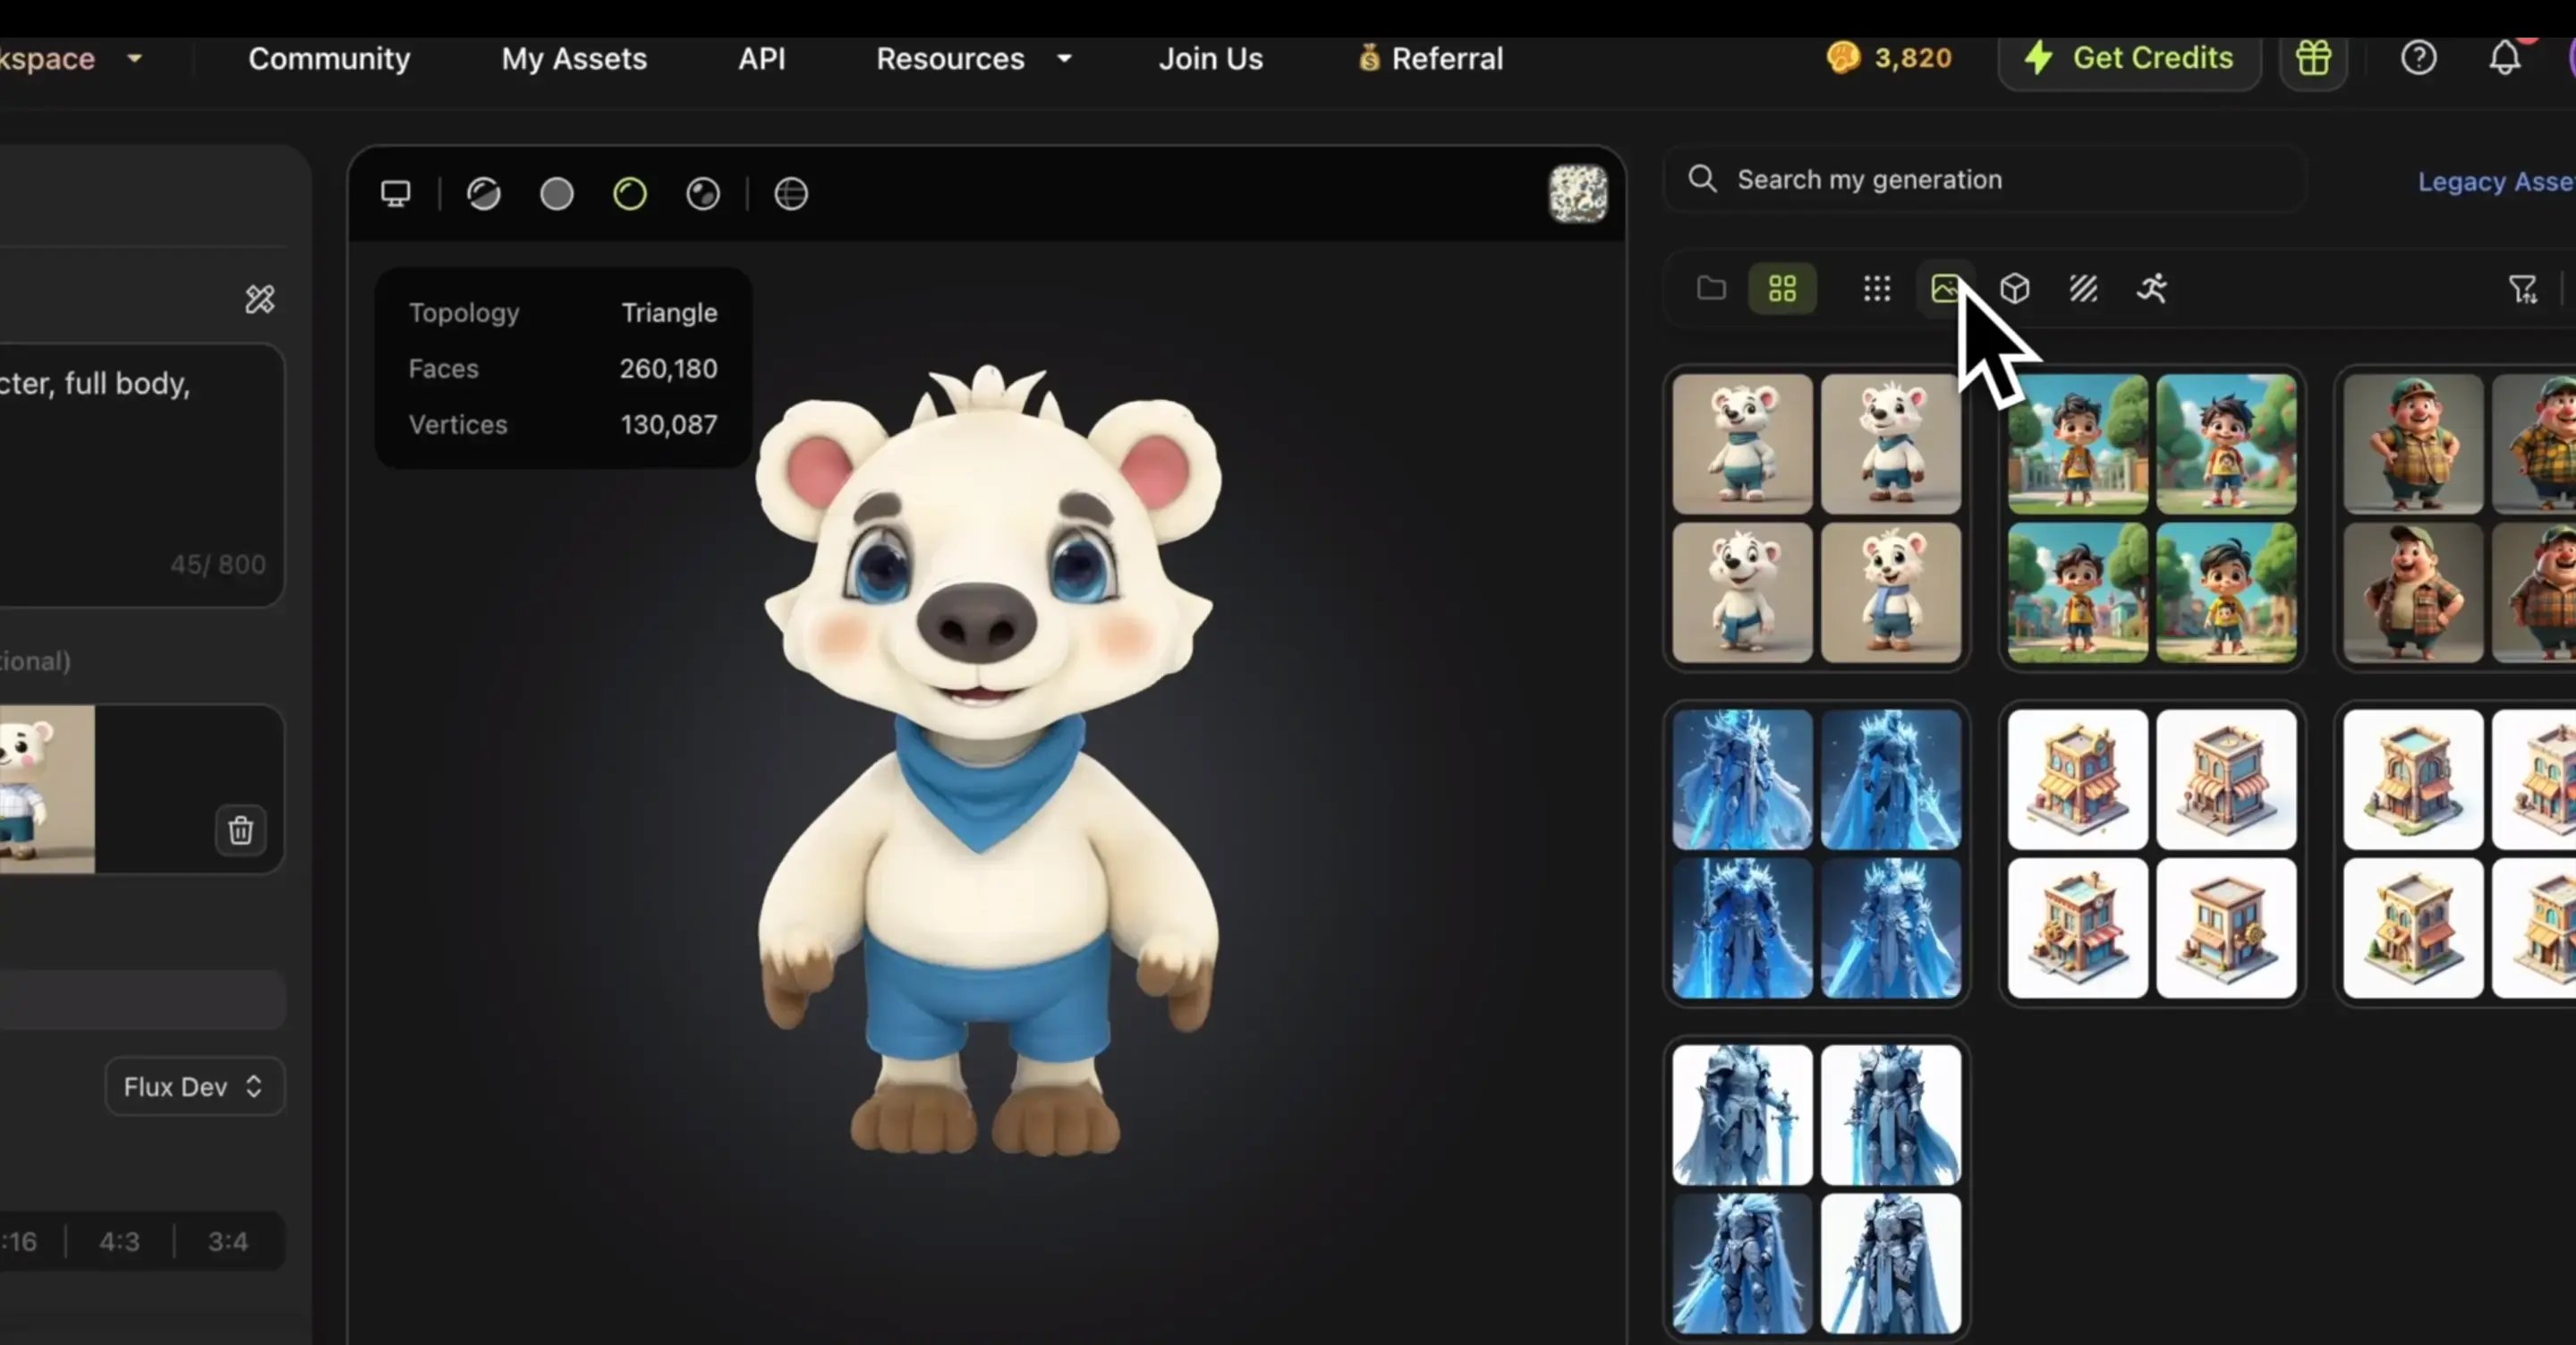2576x1345 pixels.
Task: Filter generations by animation running figure icon
Action: coord(2152,289)
